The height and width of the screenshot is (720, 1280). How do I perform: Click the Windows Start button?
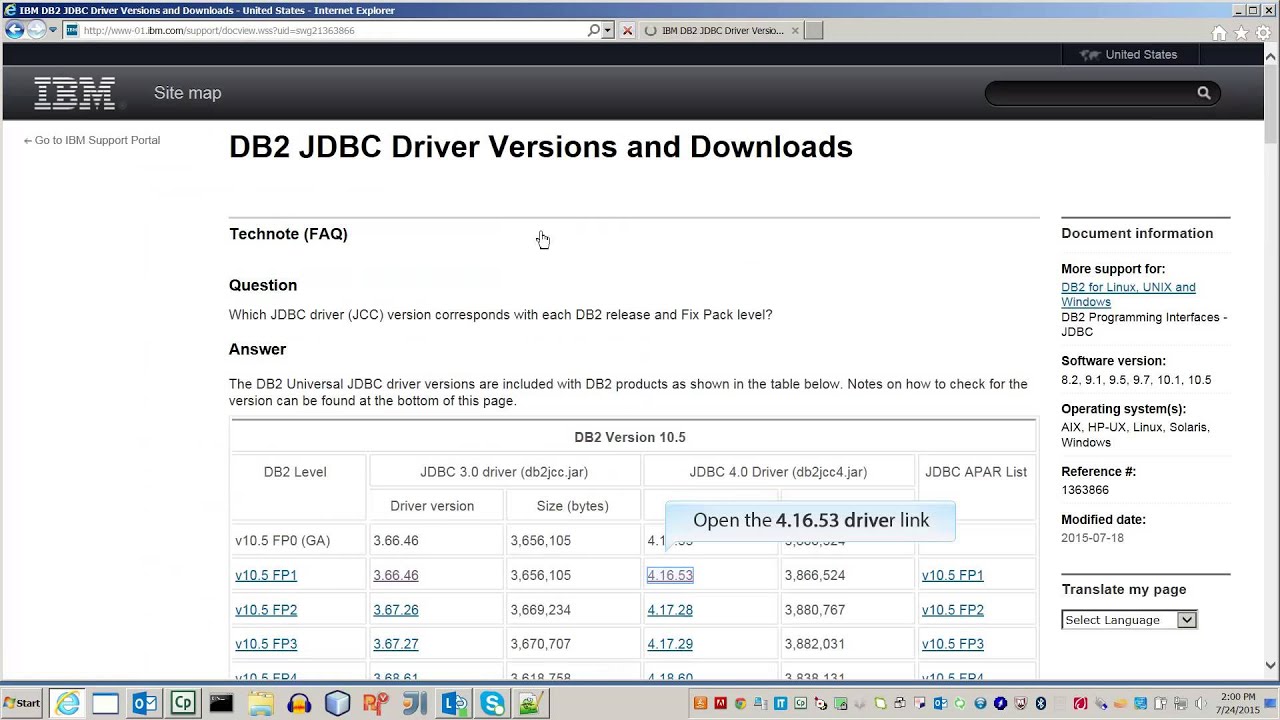click(22, 703)
